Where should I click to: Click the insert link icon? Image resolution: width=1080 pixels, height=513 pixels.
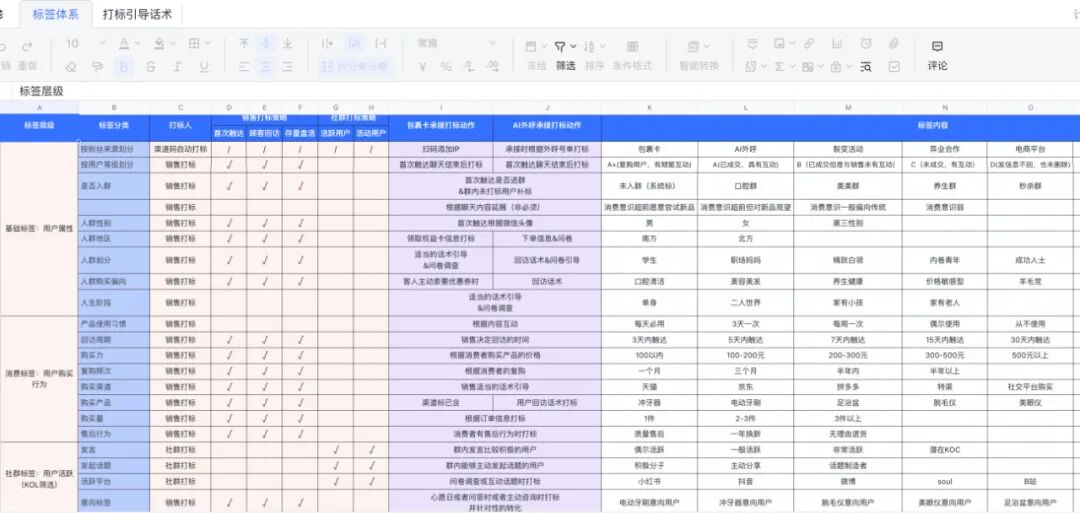809,43
